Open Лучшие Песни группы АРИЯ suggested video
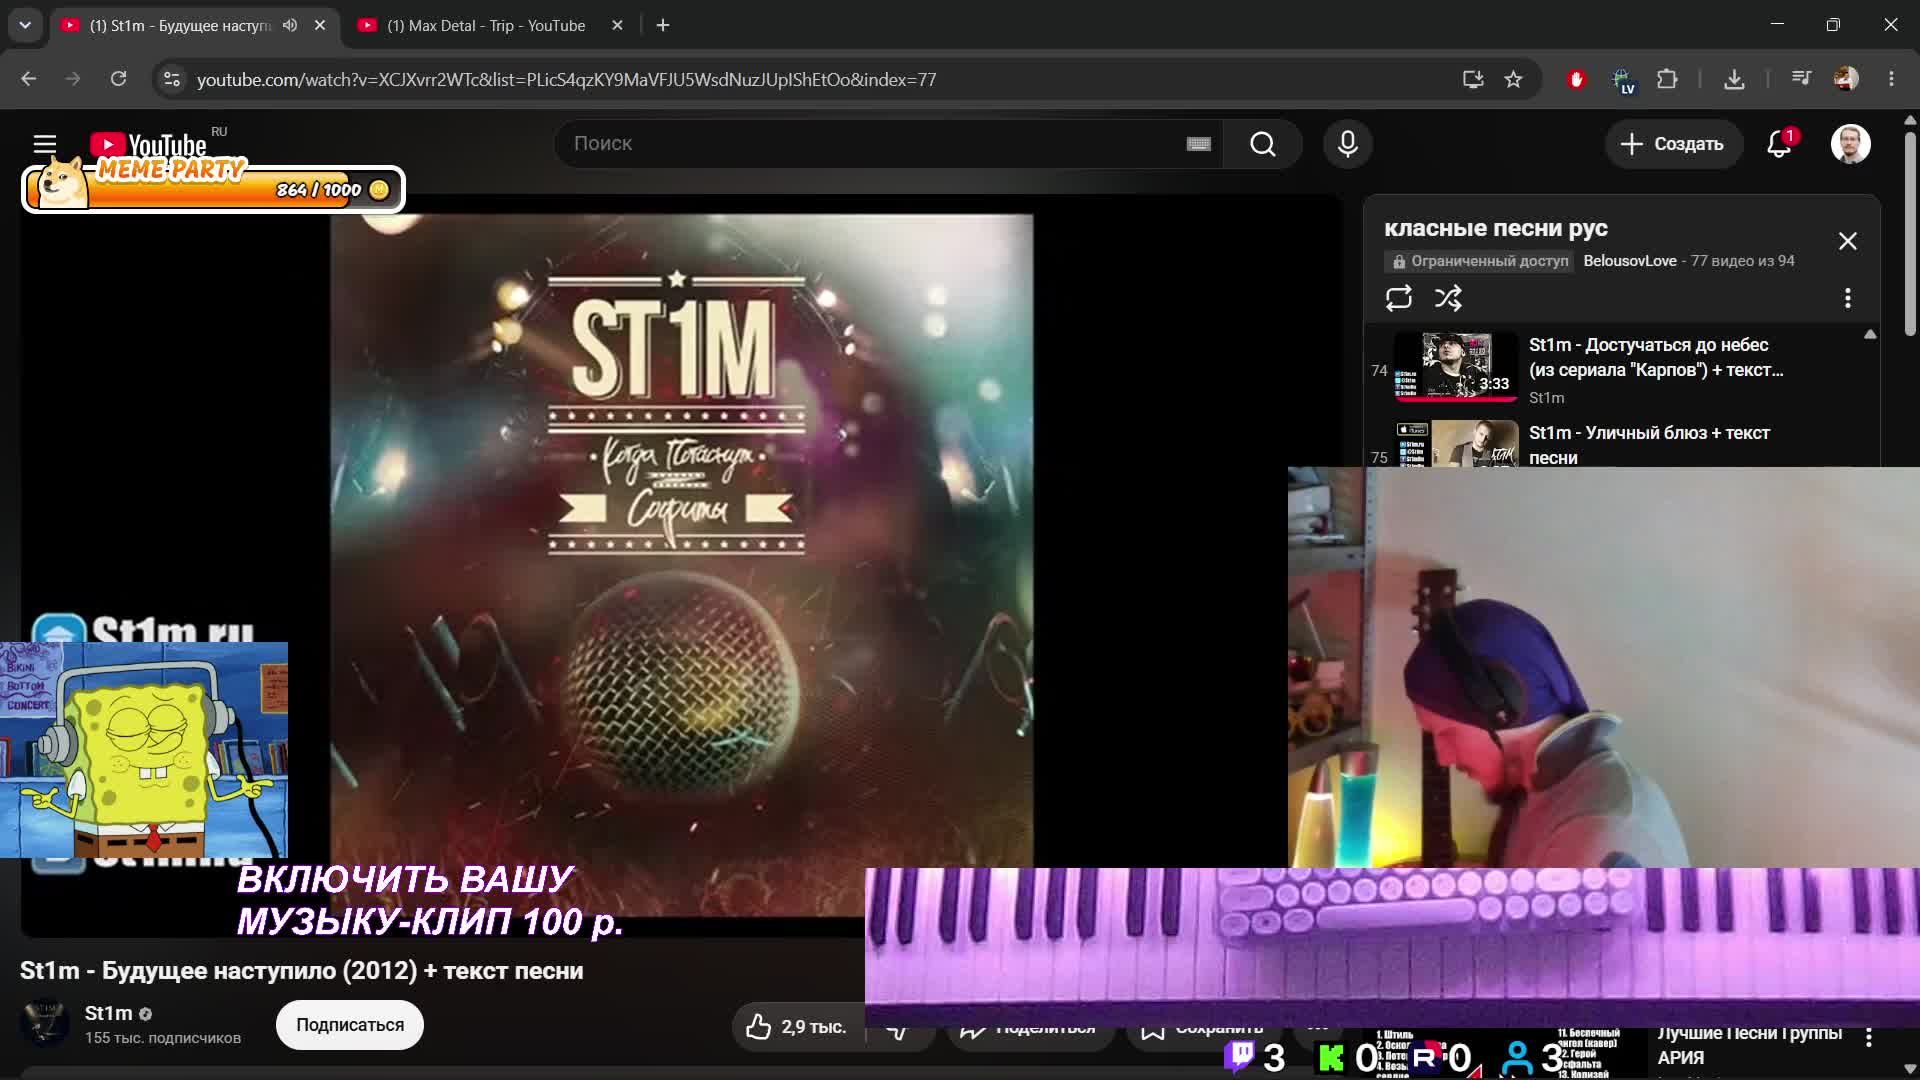The height and width of the screenshot is (1080, 1920). (x=1750, y=1046)
